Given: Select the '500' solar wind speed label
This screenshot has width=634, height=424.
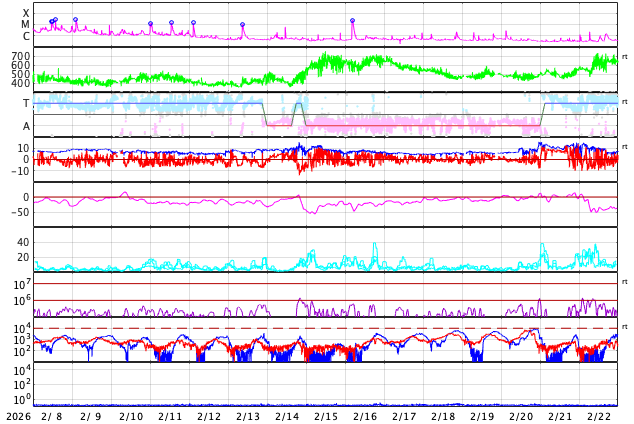Looking at the screenshot, I should (21, 74).
